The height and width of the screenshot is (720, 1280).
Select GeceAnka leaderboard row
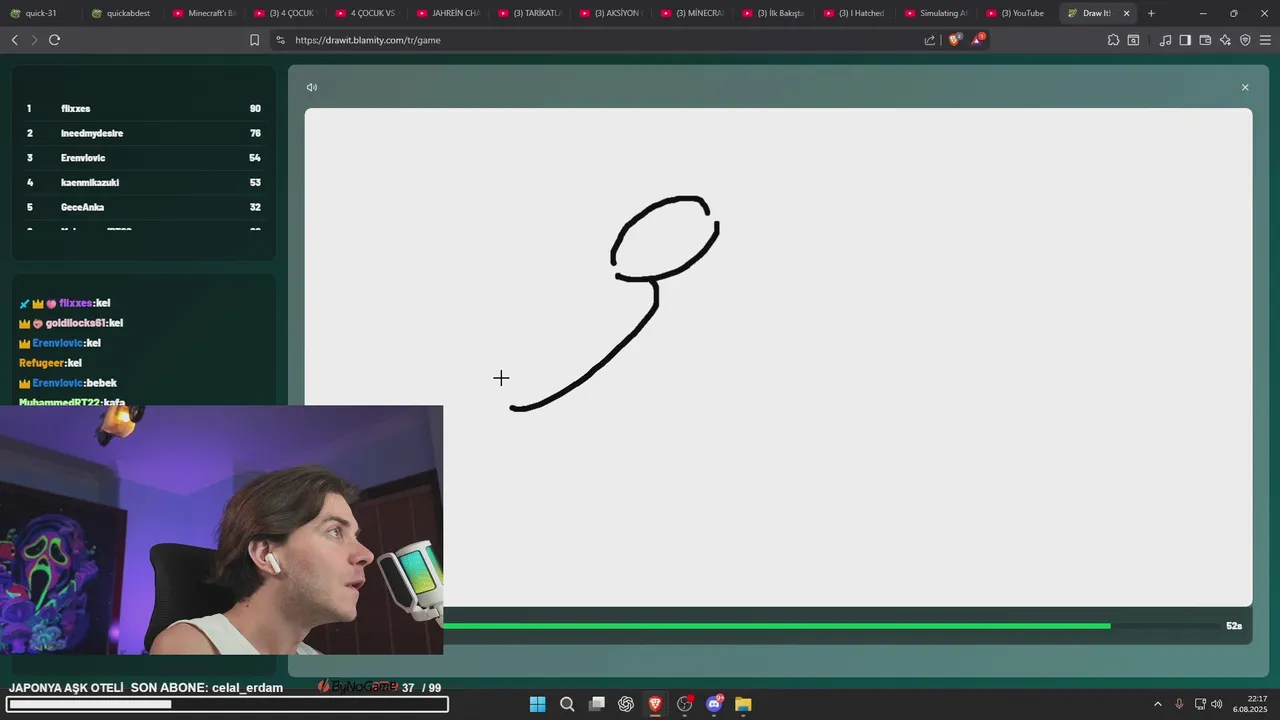[x=143, y=207]
